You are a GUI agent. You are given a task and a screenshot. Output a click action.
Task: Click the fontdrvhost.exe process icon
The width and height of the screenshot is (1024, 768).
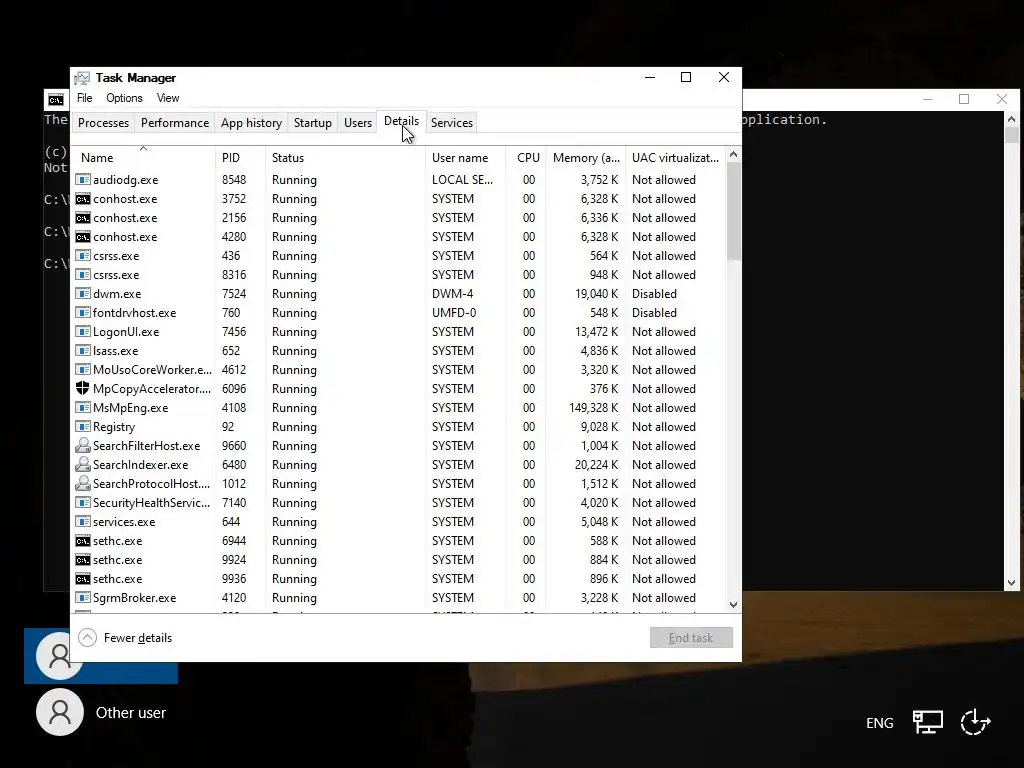[82, 313]
